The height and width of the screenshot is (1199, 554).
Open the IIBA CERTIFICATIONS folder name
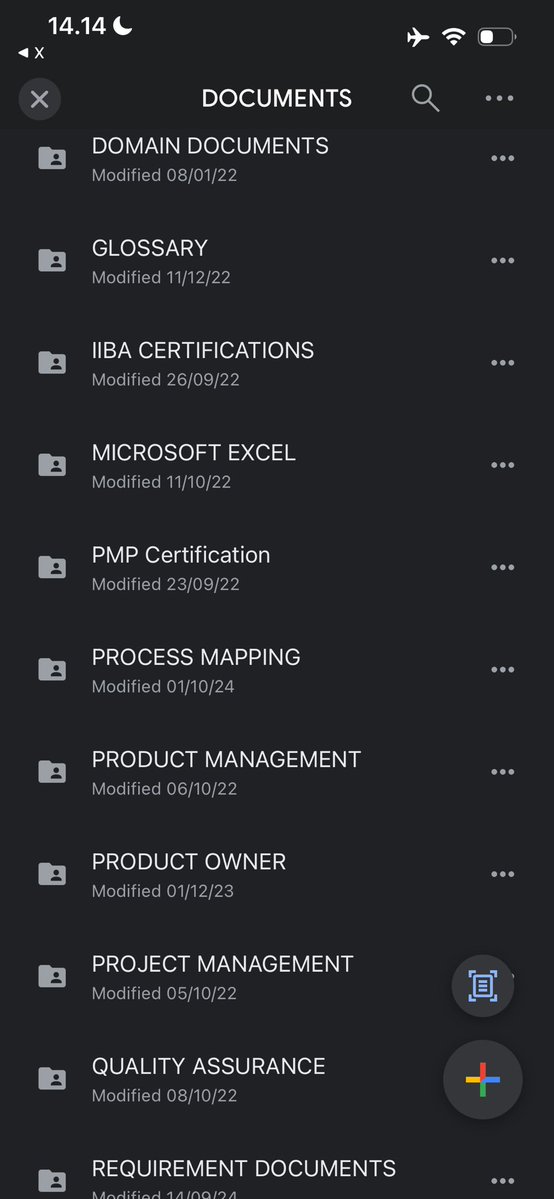(x=203, y=350)
